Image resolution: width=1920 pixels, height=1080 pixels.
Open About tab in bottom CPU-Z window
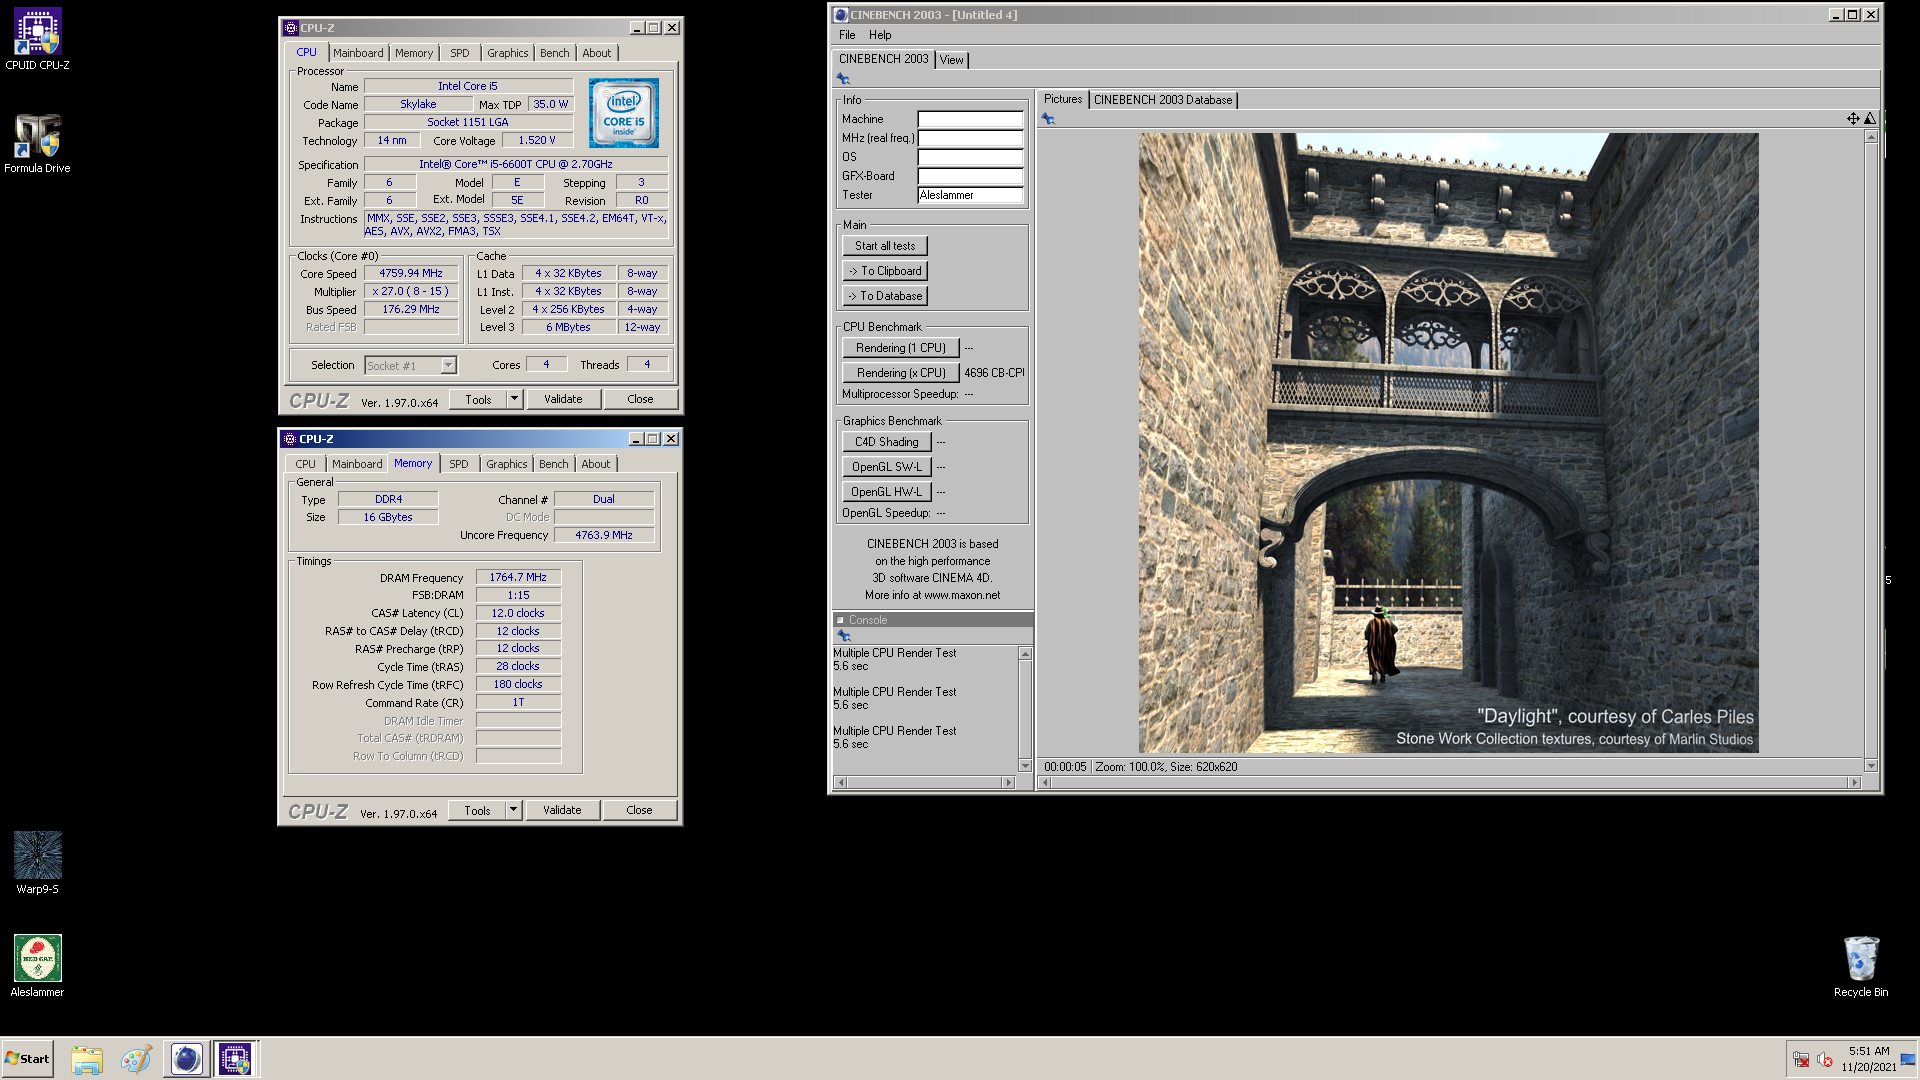596,464
